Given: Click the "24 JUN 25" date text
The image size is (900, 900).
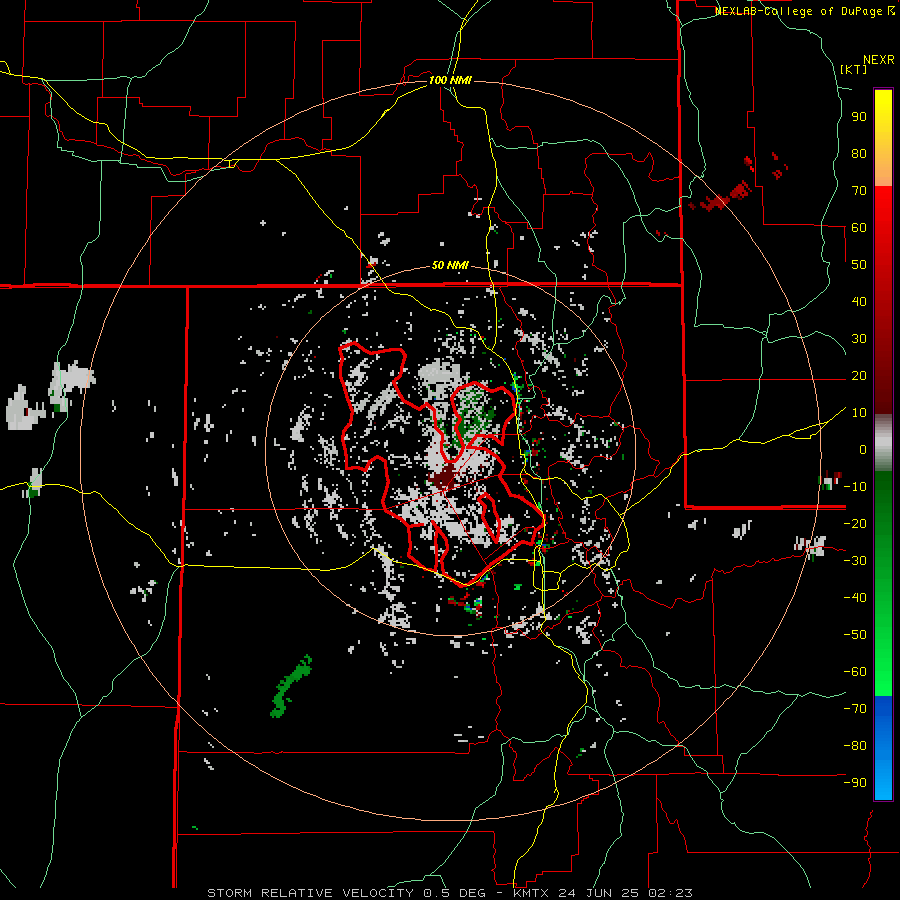Looking at the screenshot, I should coord(600,893).
